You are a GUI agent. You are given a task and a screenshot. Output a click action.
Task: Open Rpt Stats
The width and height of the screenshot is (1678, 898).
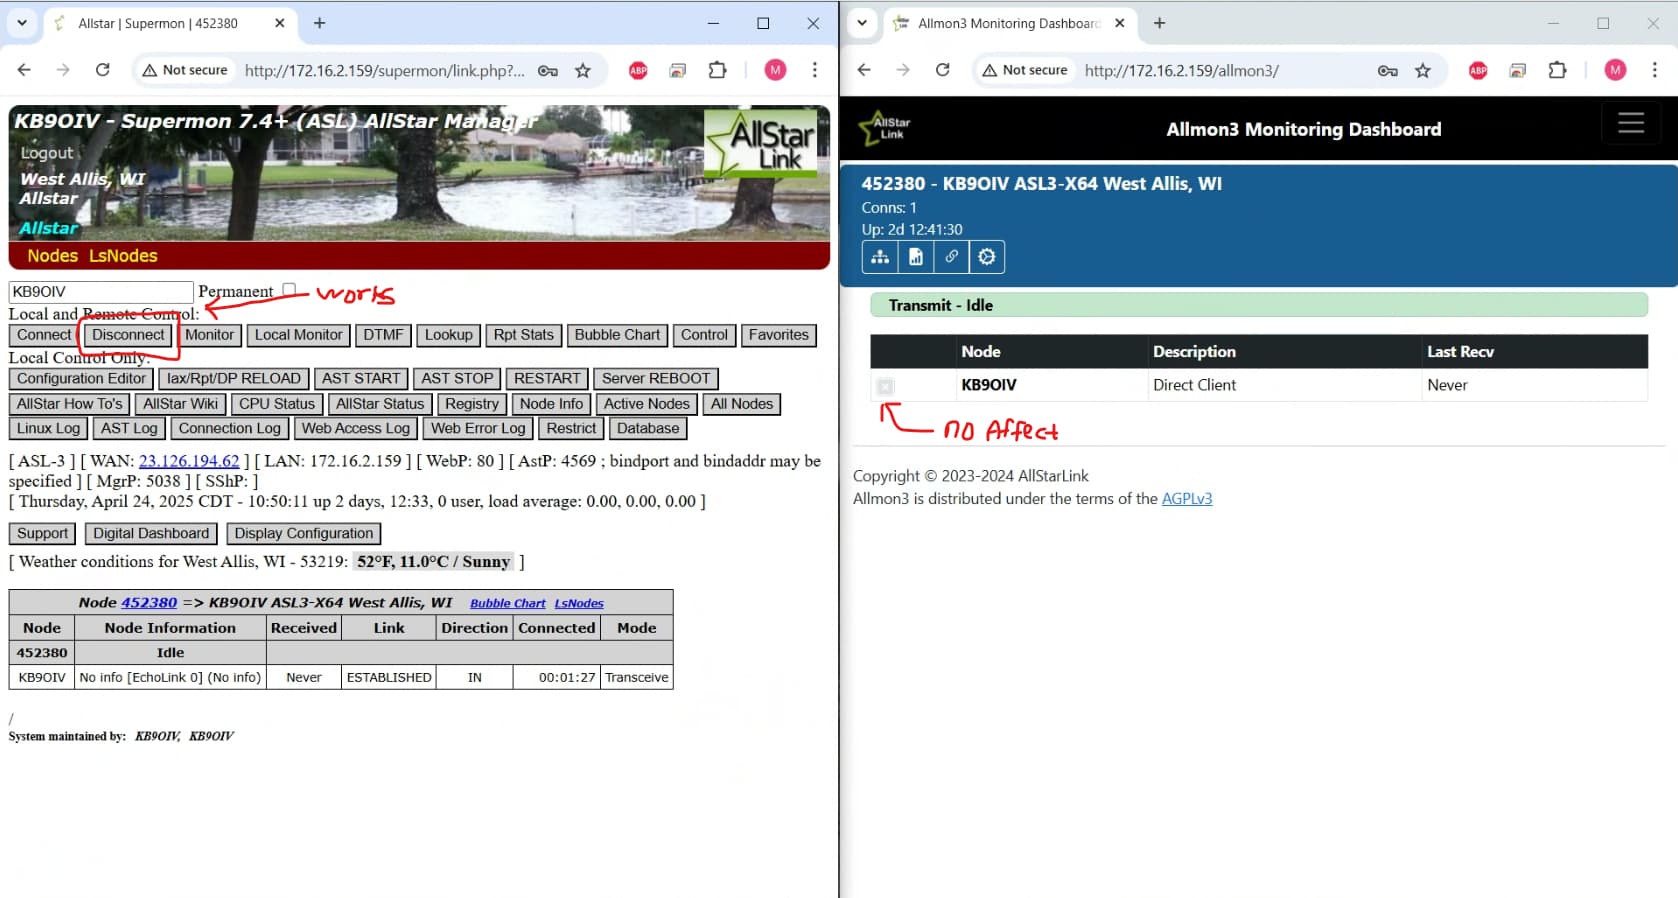pos(523,335)
